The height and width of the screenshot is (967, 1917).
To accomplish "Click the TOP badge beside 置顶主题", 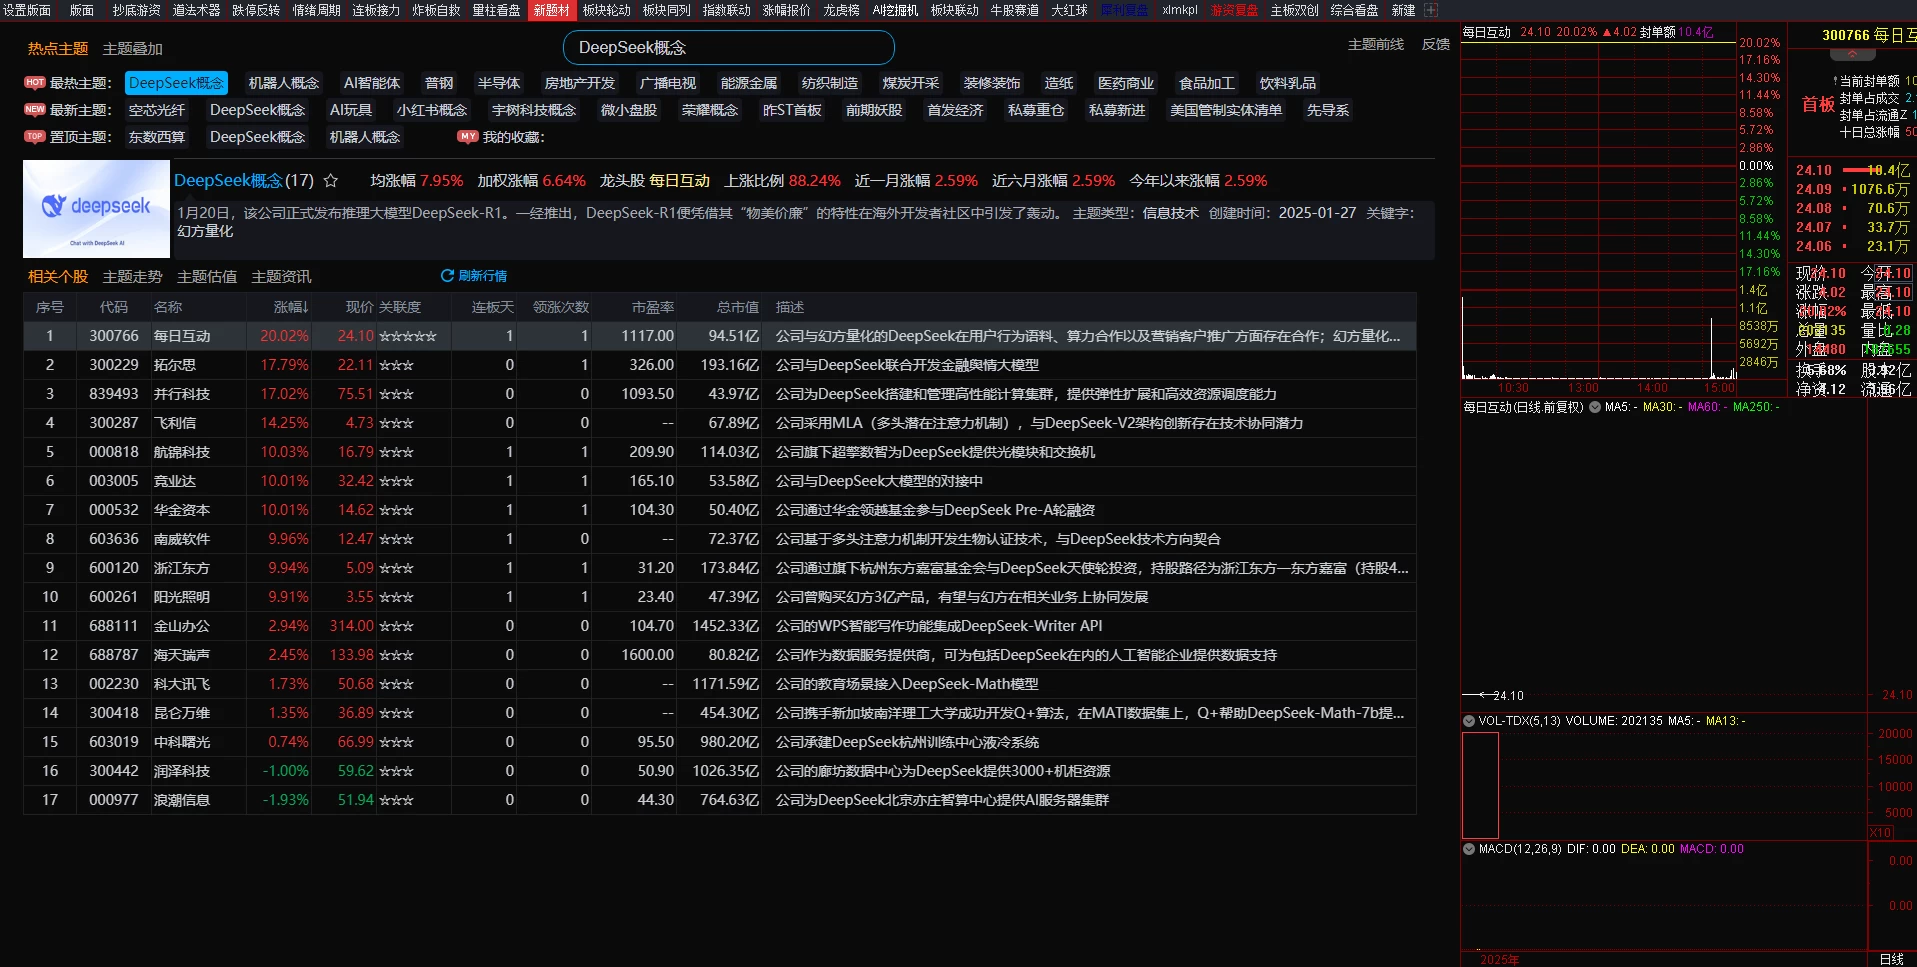I will pyautogui.click(x=35, y=137).
